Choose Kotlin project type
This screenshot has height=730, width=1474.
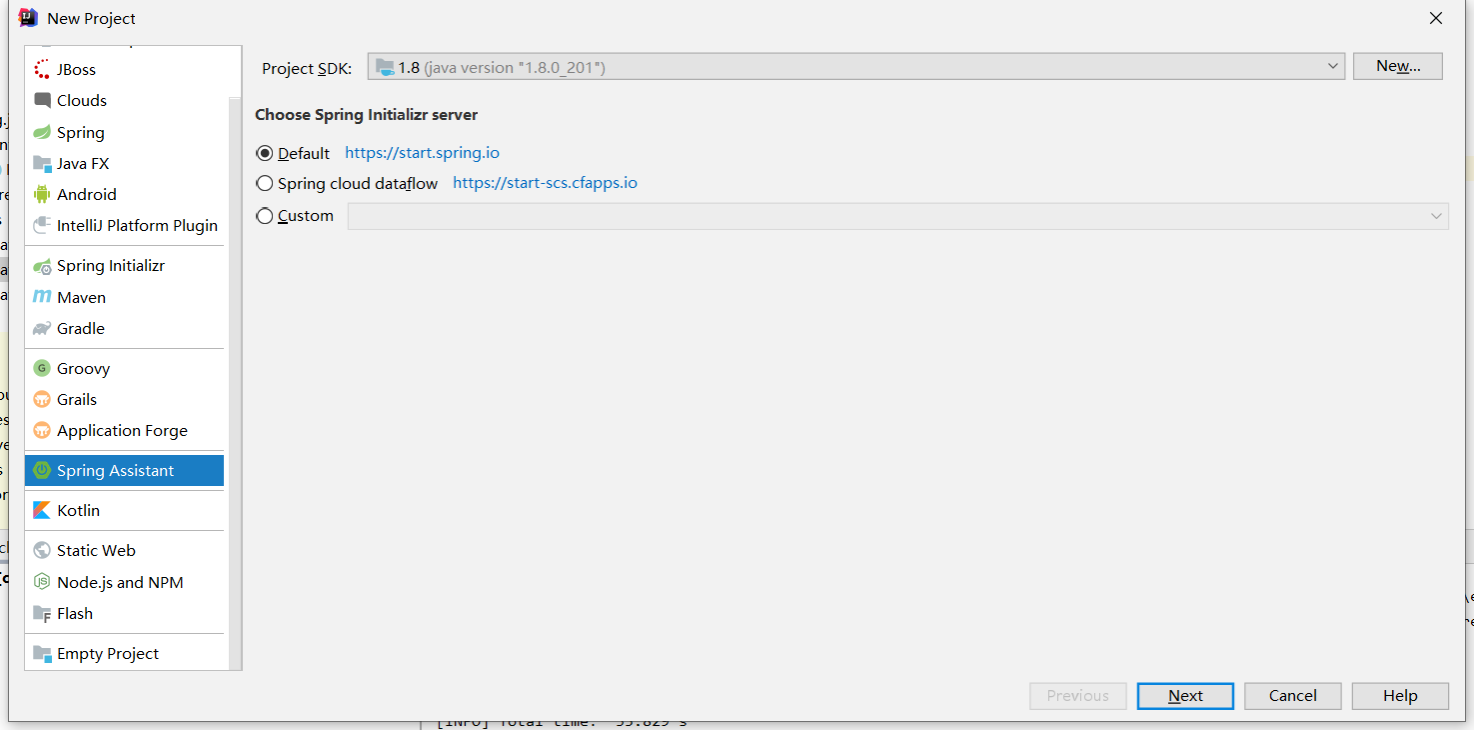[x=124, y=511]
